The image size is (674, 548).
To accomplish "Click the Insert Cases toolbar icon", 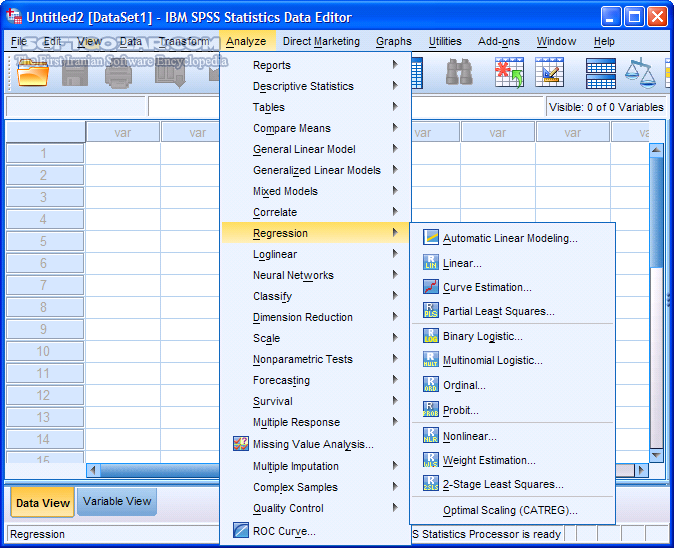I will 509,72.
